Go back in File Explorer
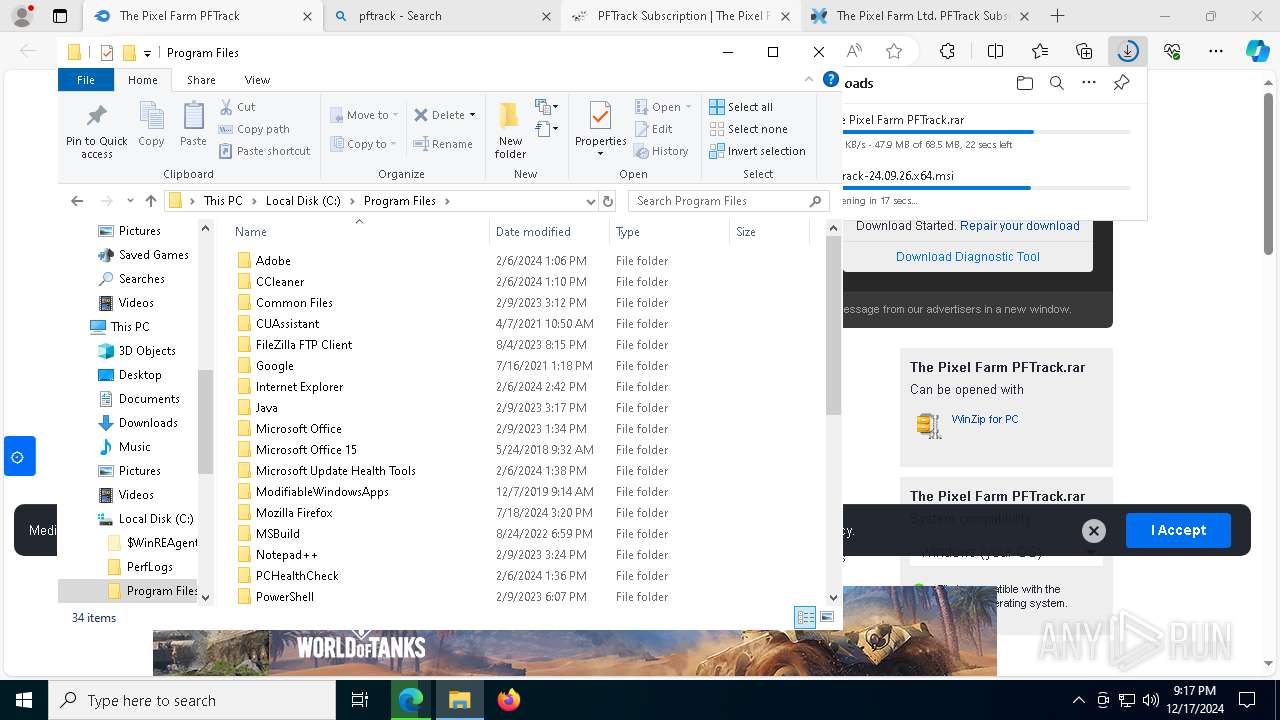 77,201
